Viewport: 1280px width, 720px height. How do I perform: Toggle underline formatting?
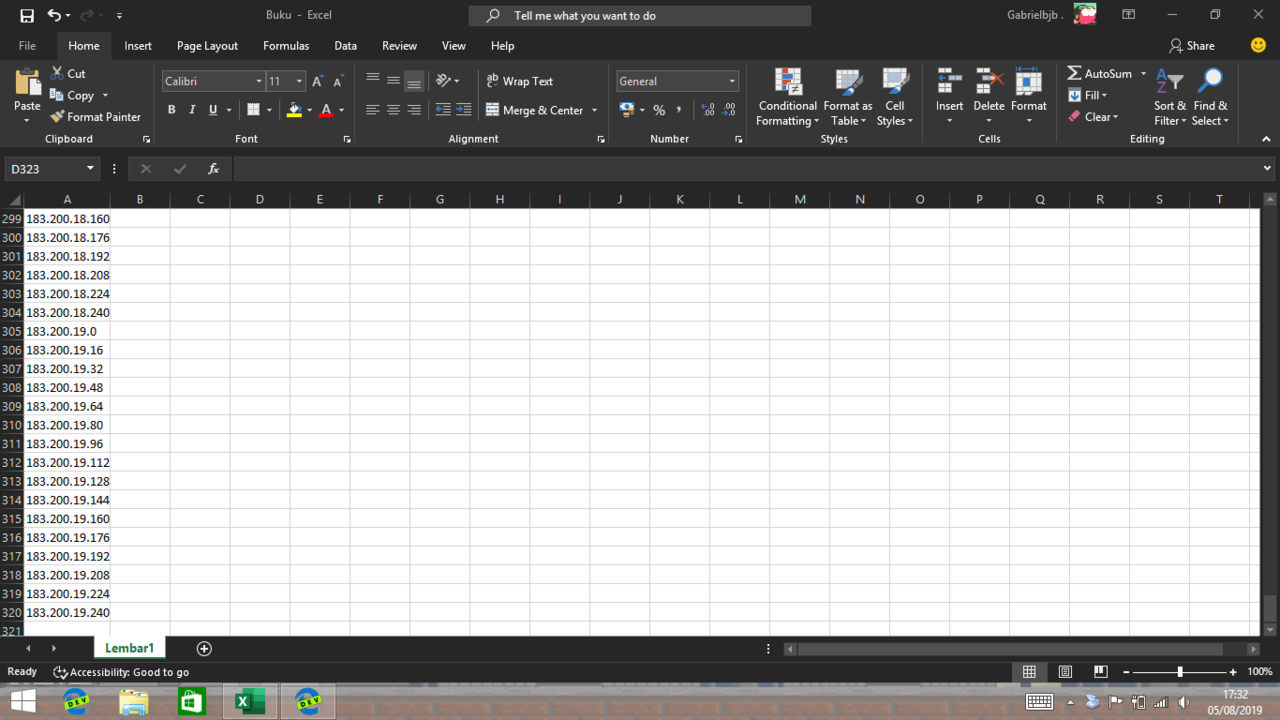coord(211,110)
